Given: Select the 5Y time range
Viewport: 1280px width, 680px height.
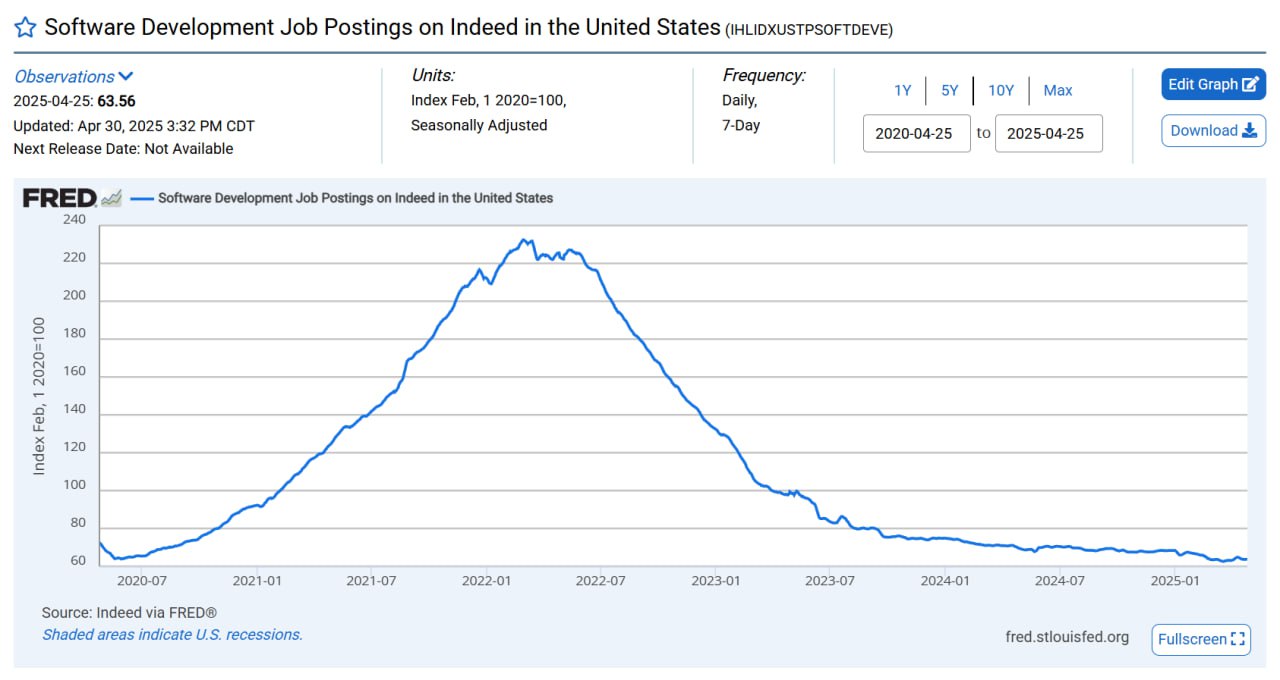Looking at the screenshot, I should (950, 90).
